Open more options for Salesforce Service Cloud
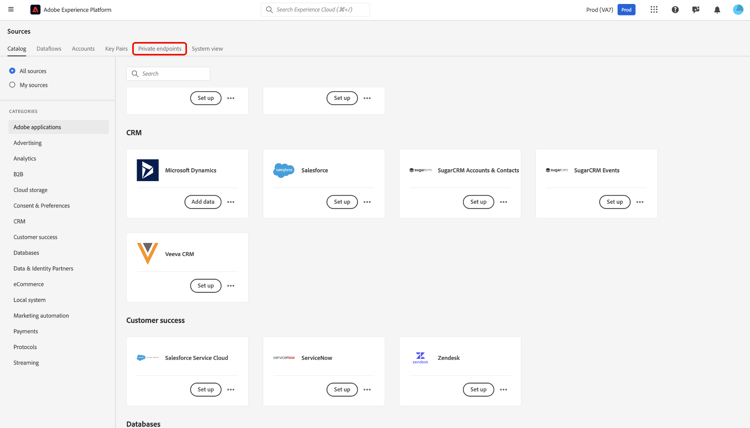The image size is (750, 428). pos(231,389)
